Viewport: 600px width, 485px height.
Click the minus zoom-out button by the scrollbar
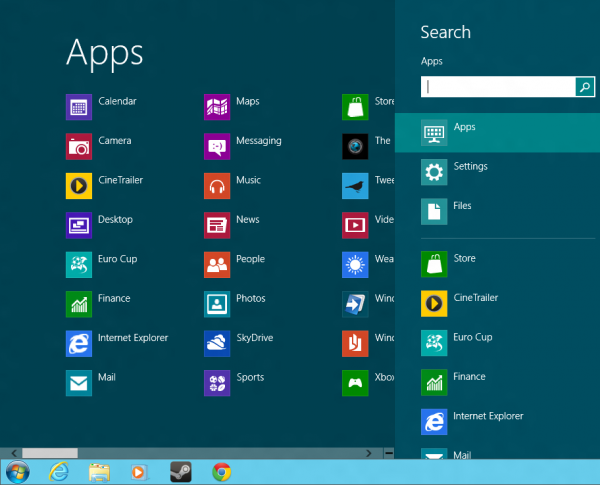click(389, 453)
